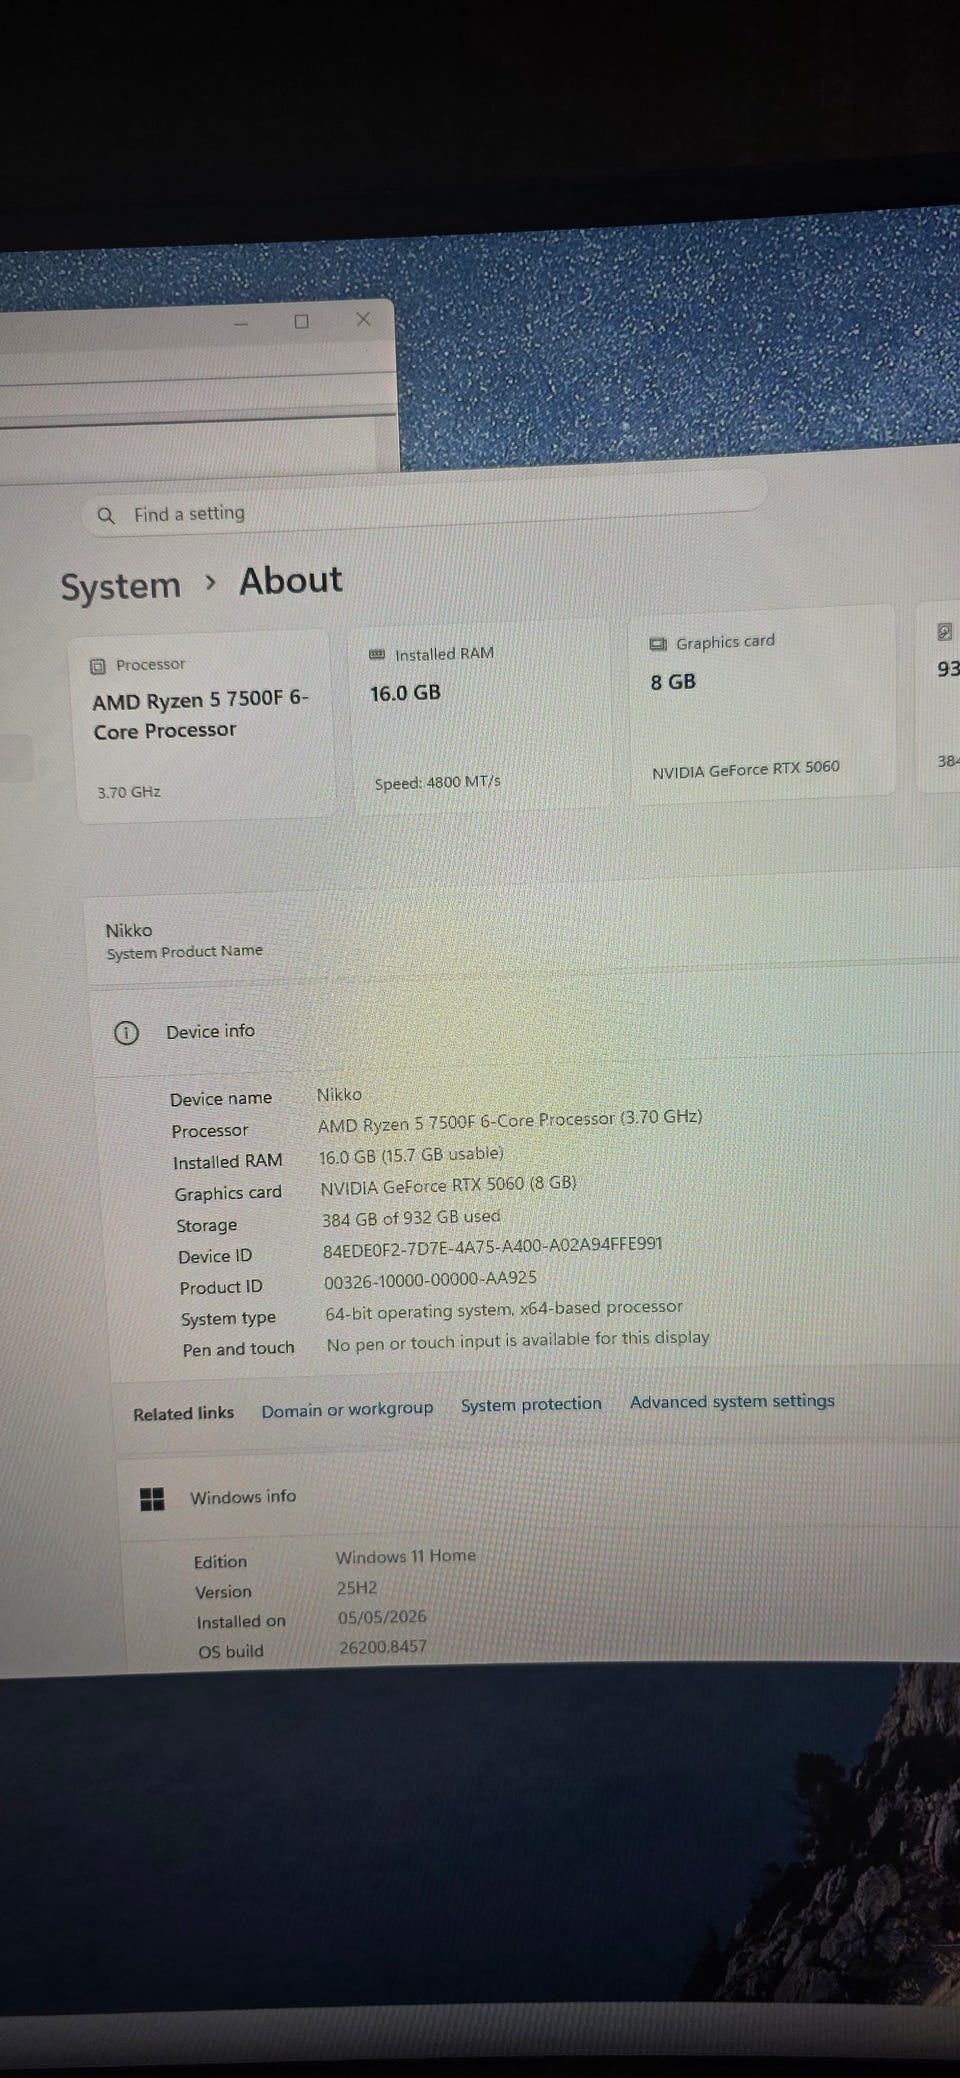Click OS build value 26200.8457
Image resolution: width=960 pixels, height=2078 pixels.
click(383, 1647)
